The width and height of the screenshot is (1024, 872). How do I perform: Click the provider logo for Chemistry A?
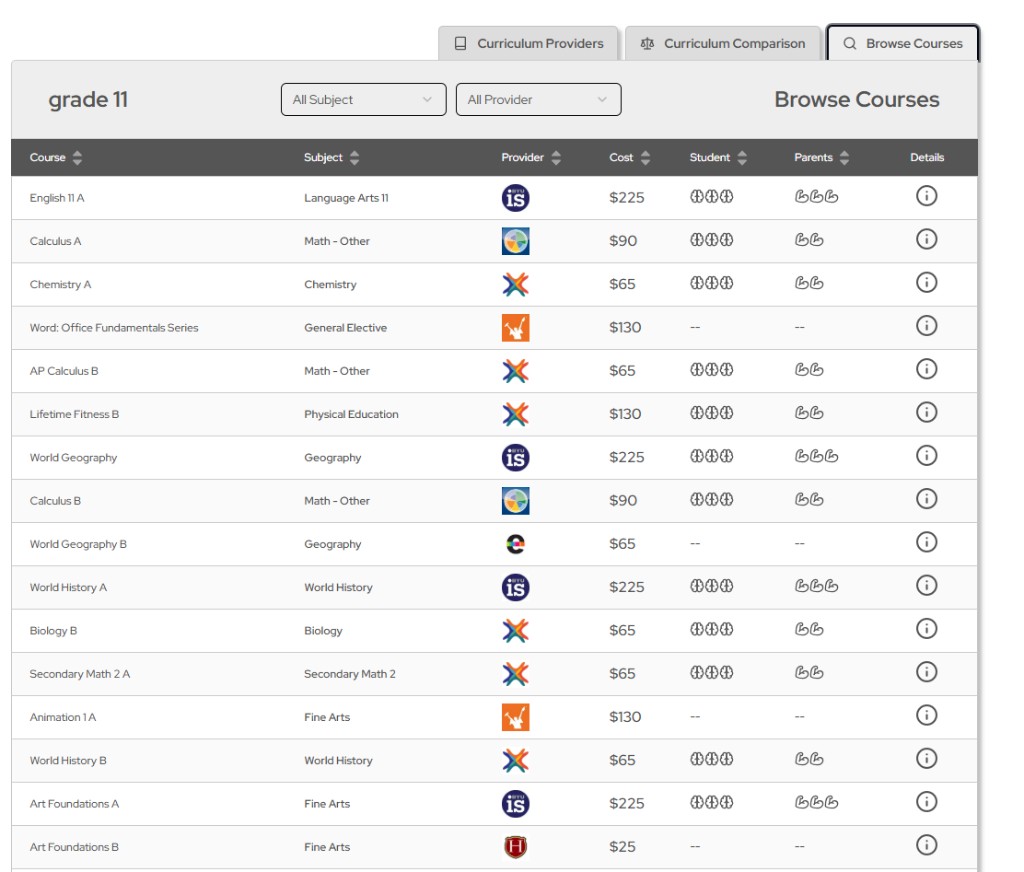pyautogui.click(x=515, y=284)
